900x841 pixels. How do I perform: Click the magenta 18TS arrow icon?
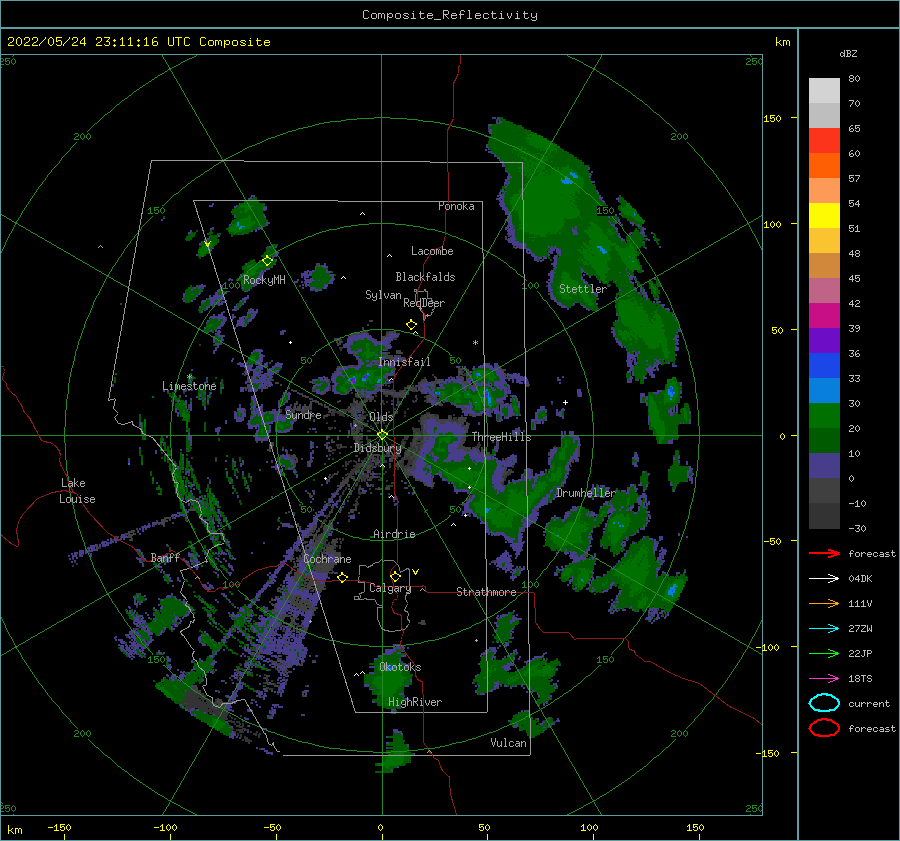click(x=824, y=679)
